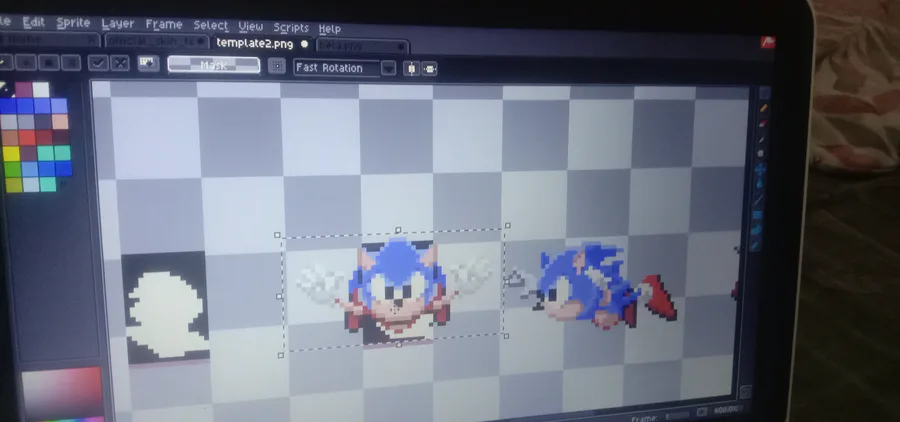The height and width of the screenshot is (422, 900).
Task: Click the running Sonic sprite on canvas
Action: [x=594, y=287]
